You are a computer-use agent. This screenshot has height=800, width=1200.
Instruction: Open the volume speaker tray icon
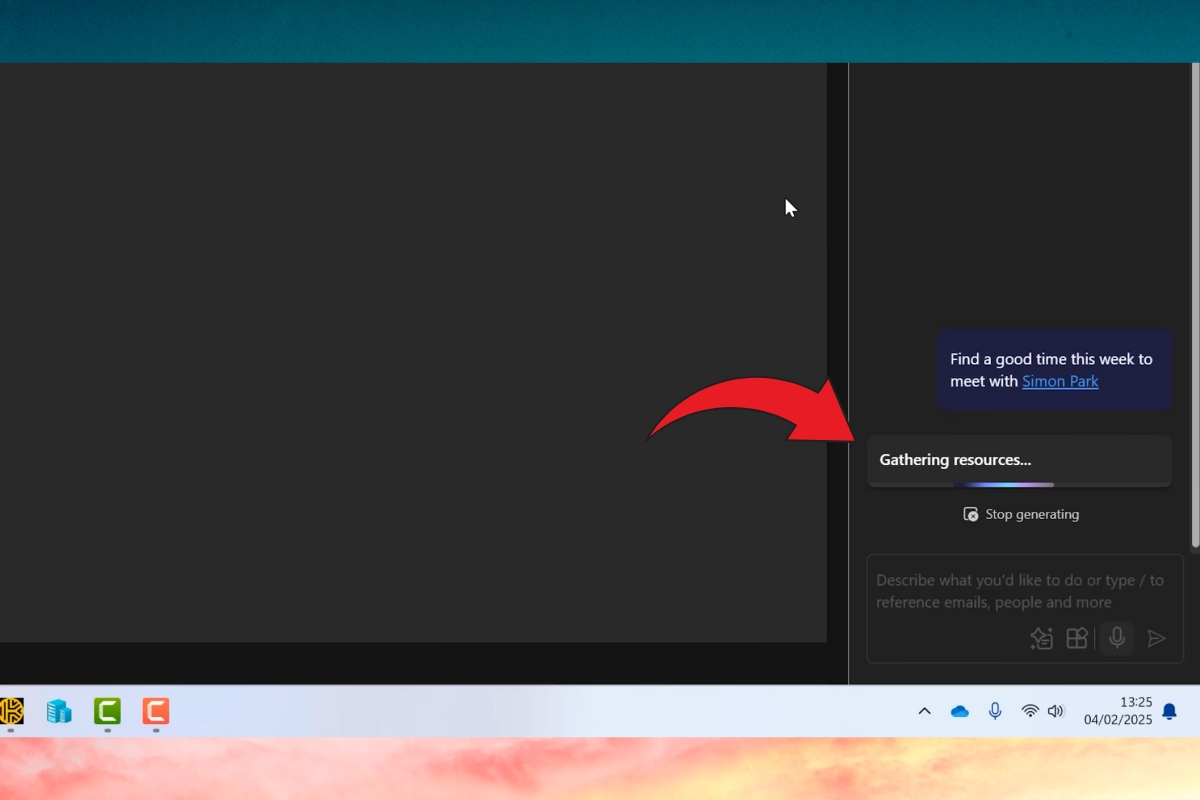[x=1056, y=711]
